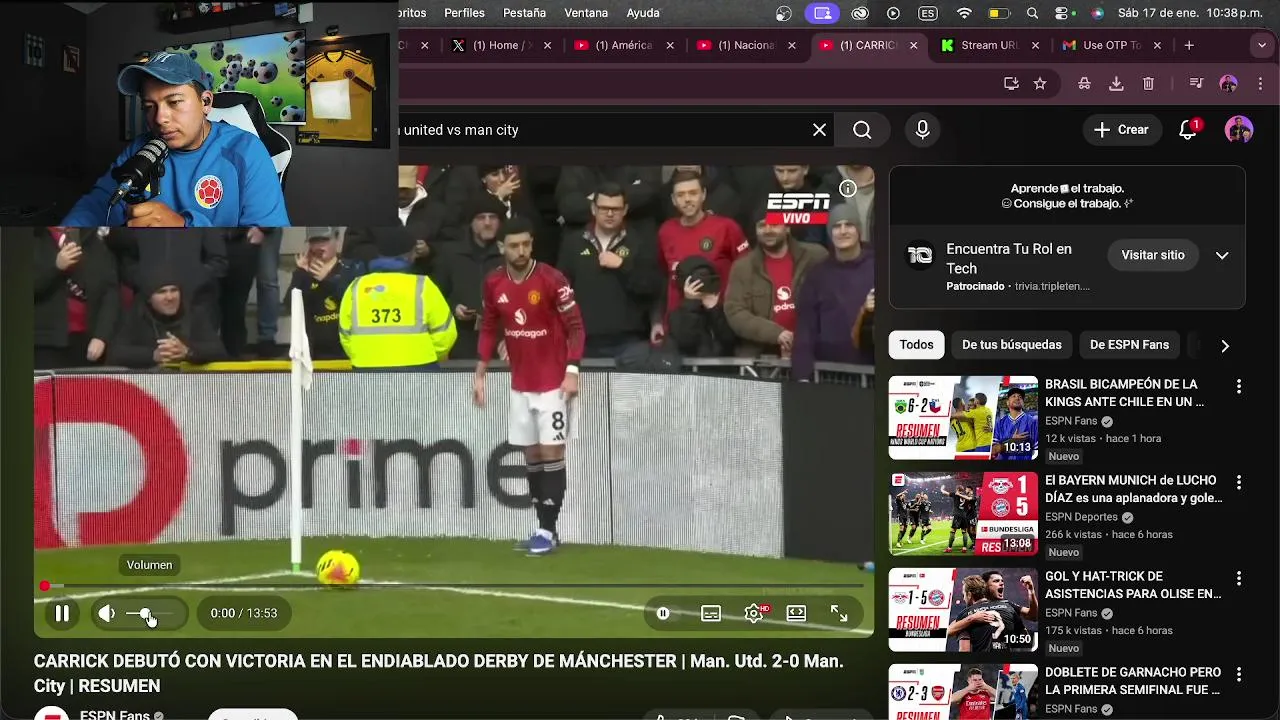Click the video title CARRICK DEBUTÓ
This screenshot has width=1280, height=720.
pos(439,673)
